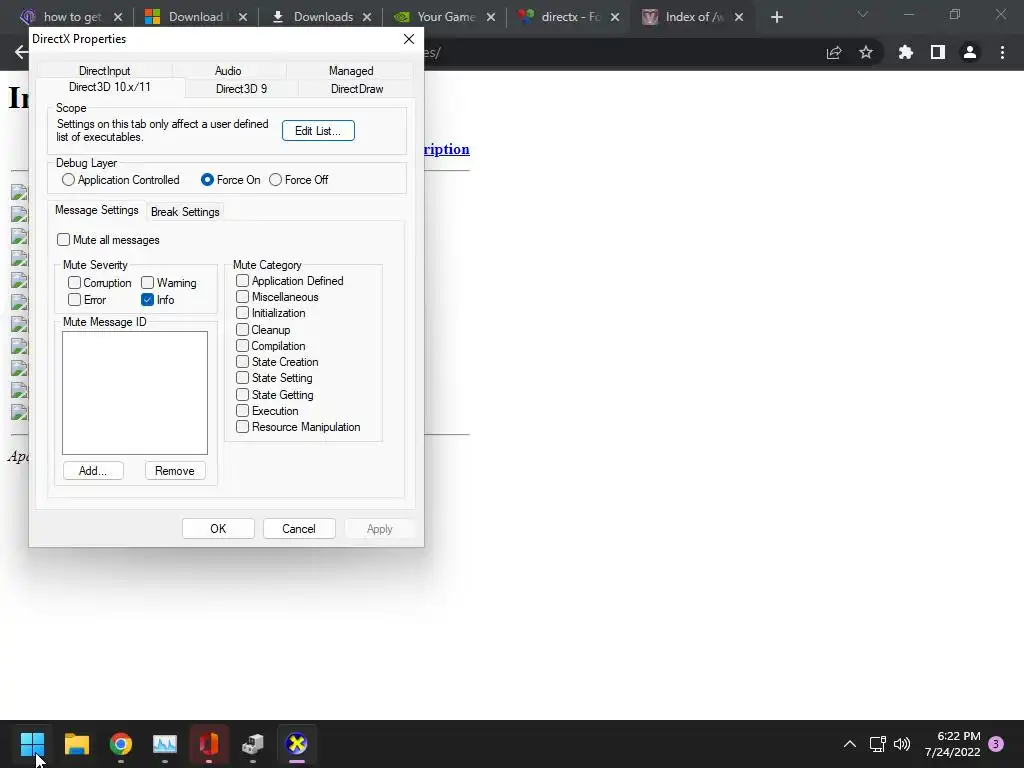Open the volume control in tray

(902, 744)
